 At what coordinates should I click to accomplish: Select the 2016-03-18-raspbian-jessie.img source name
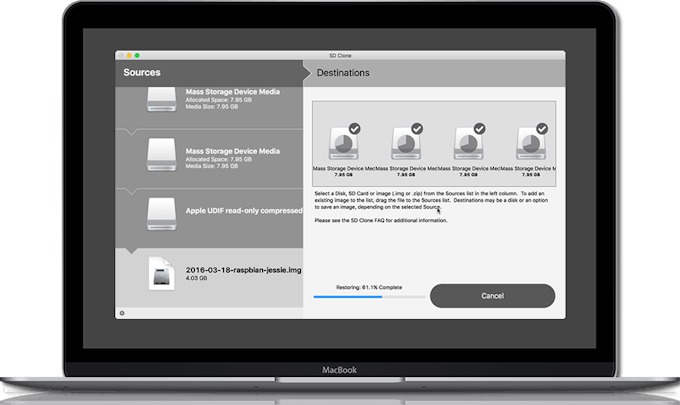[x=243, y=270]
